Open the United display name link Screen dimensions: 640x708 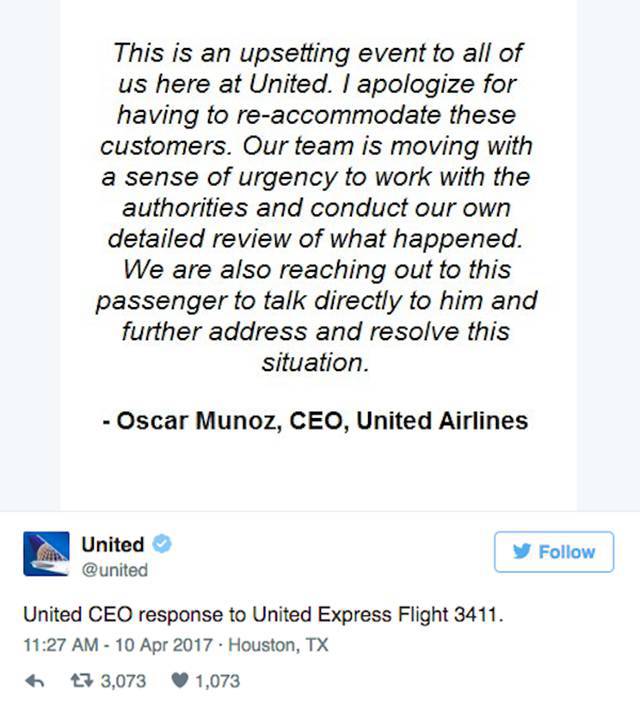pyautogui.click(x=113, y=544)
